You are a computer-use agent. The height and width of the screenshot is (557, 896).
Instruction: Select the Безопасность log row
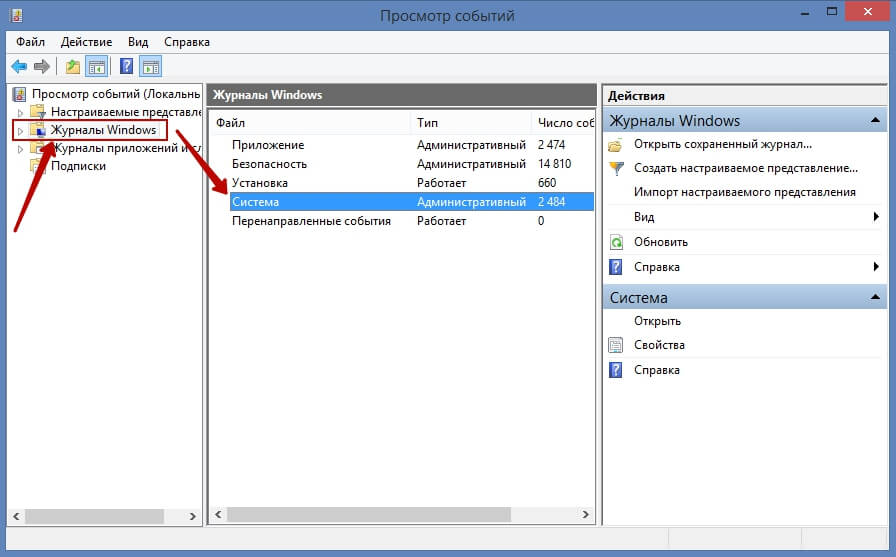point(269,164)
